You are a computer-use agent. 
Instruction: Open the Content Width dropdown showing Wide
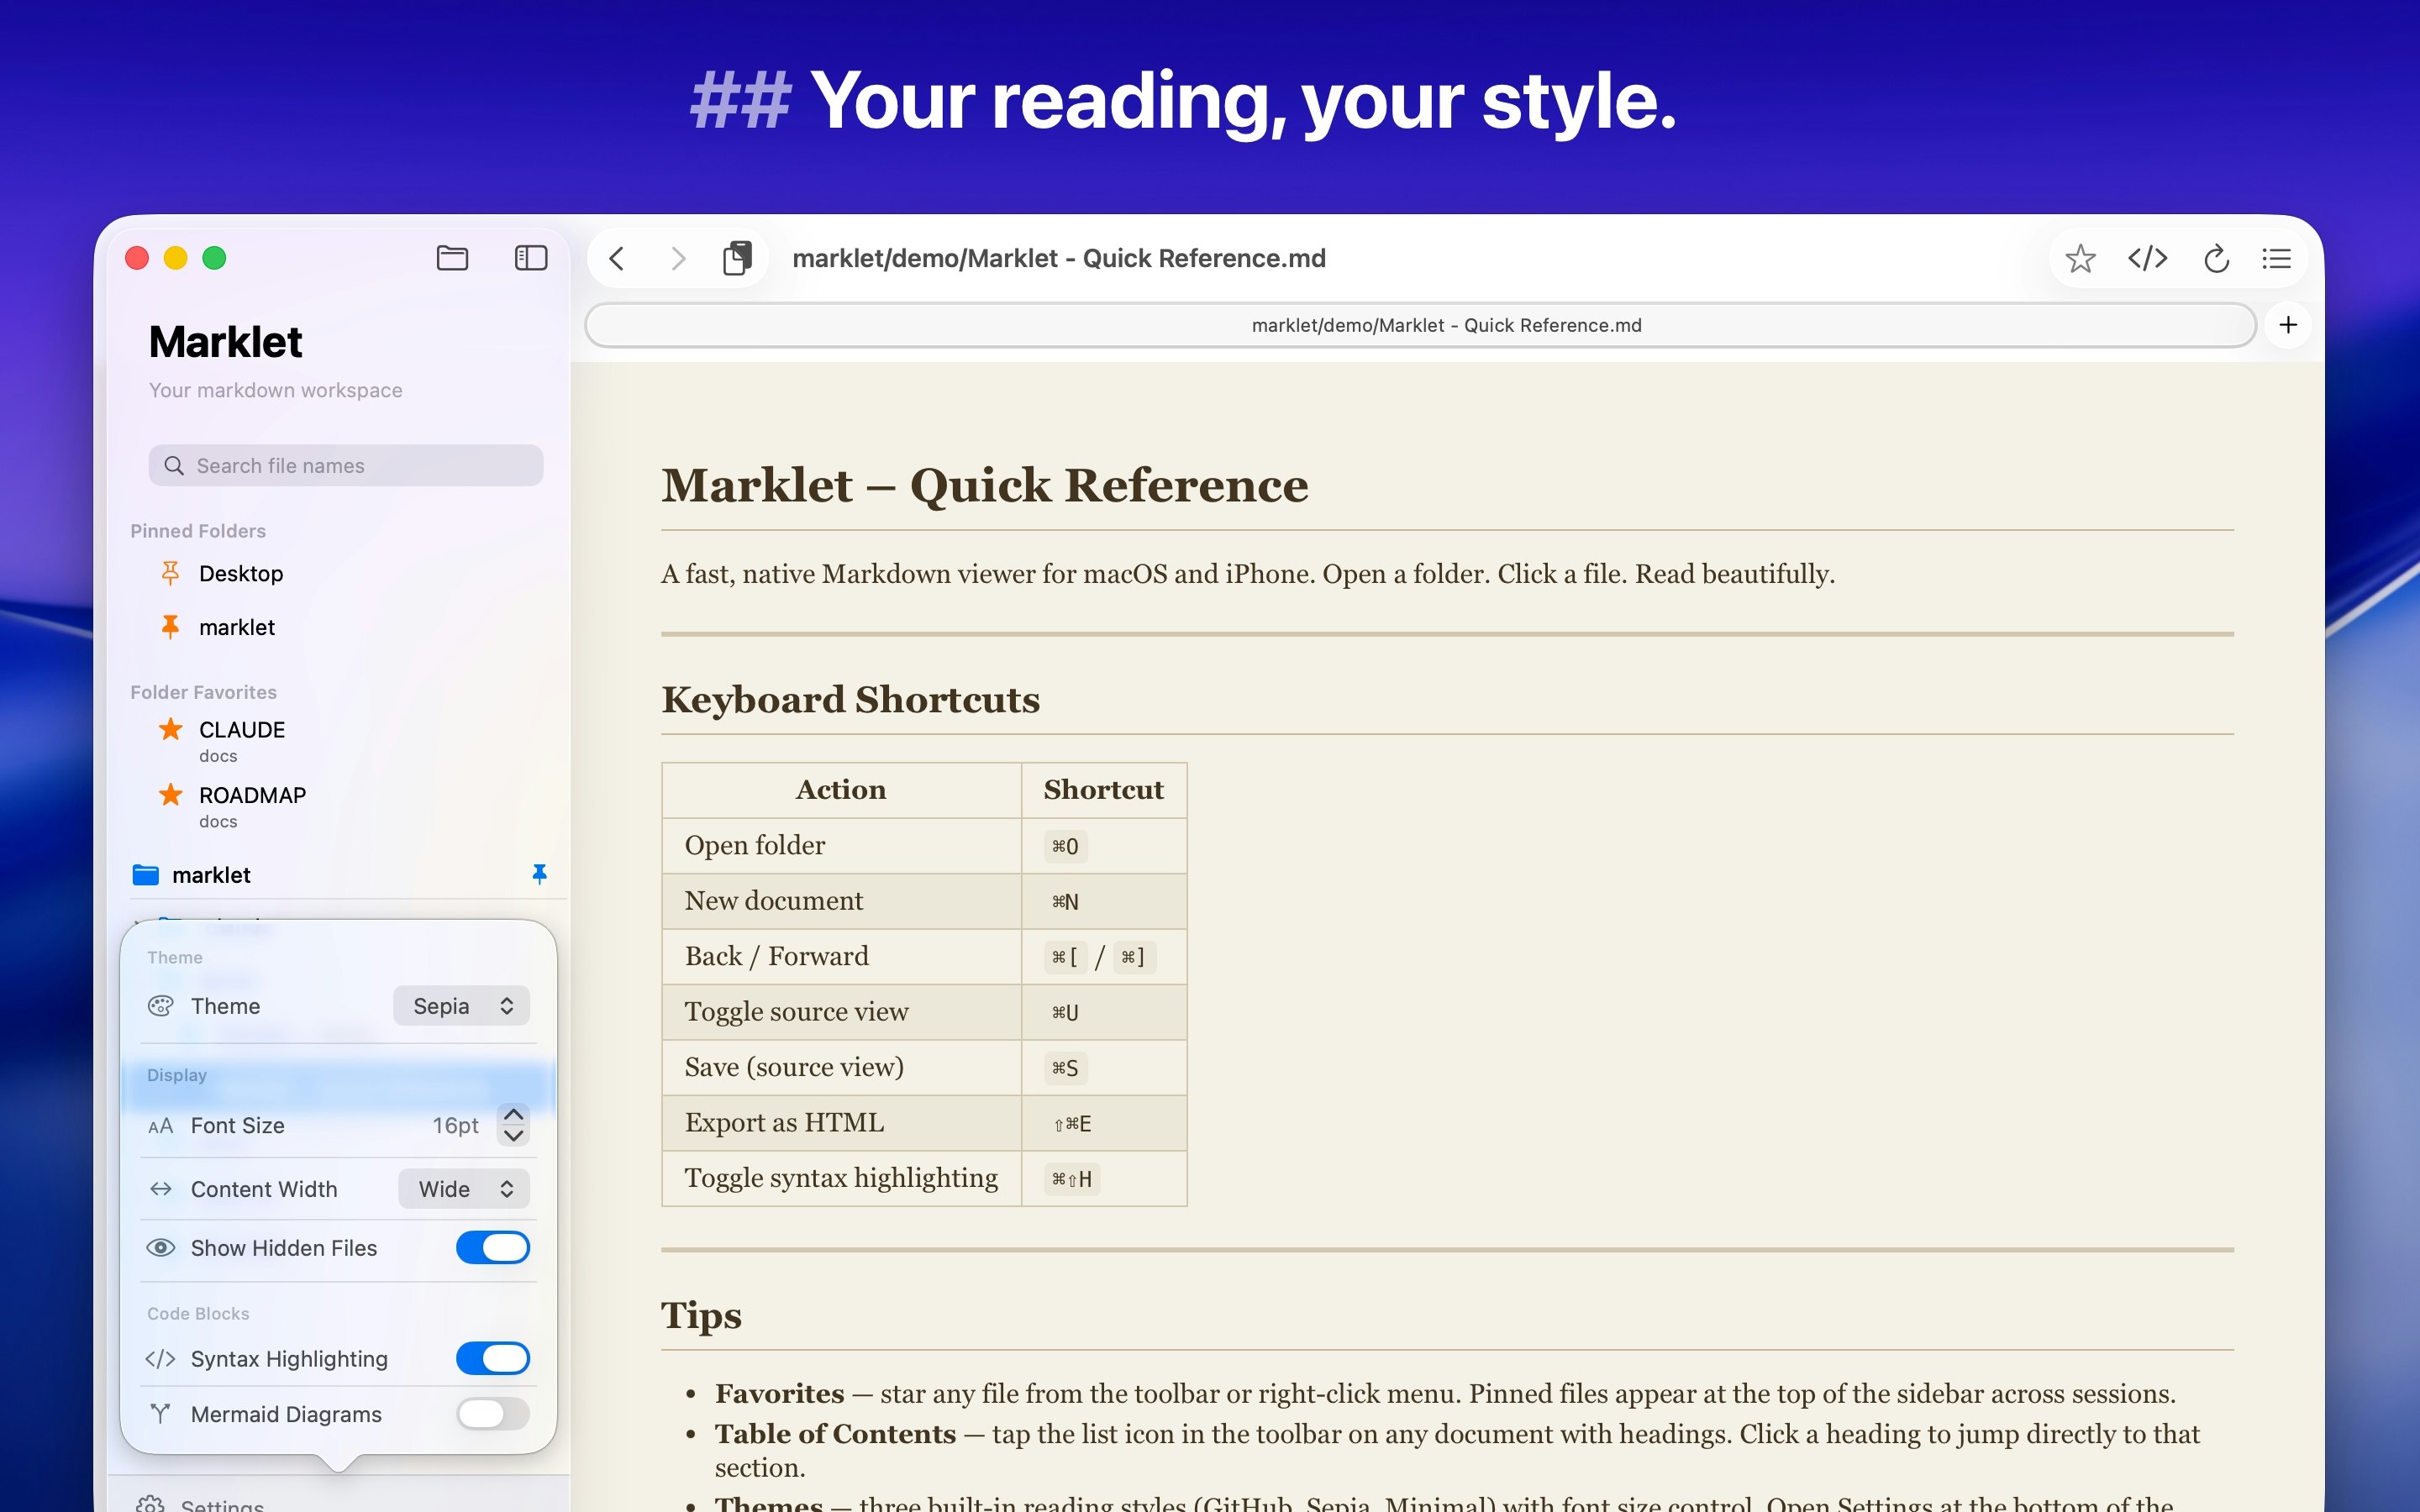pyautogui.click(x=463, y=1189)
